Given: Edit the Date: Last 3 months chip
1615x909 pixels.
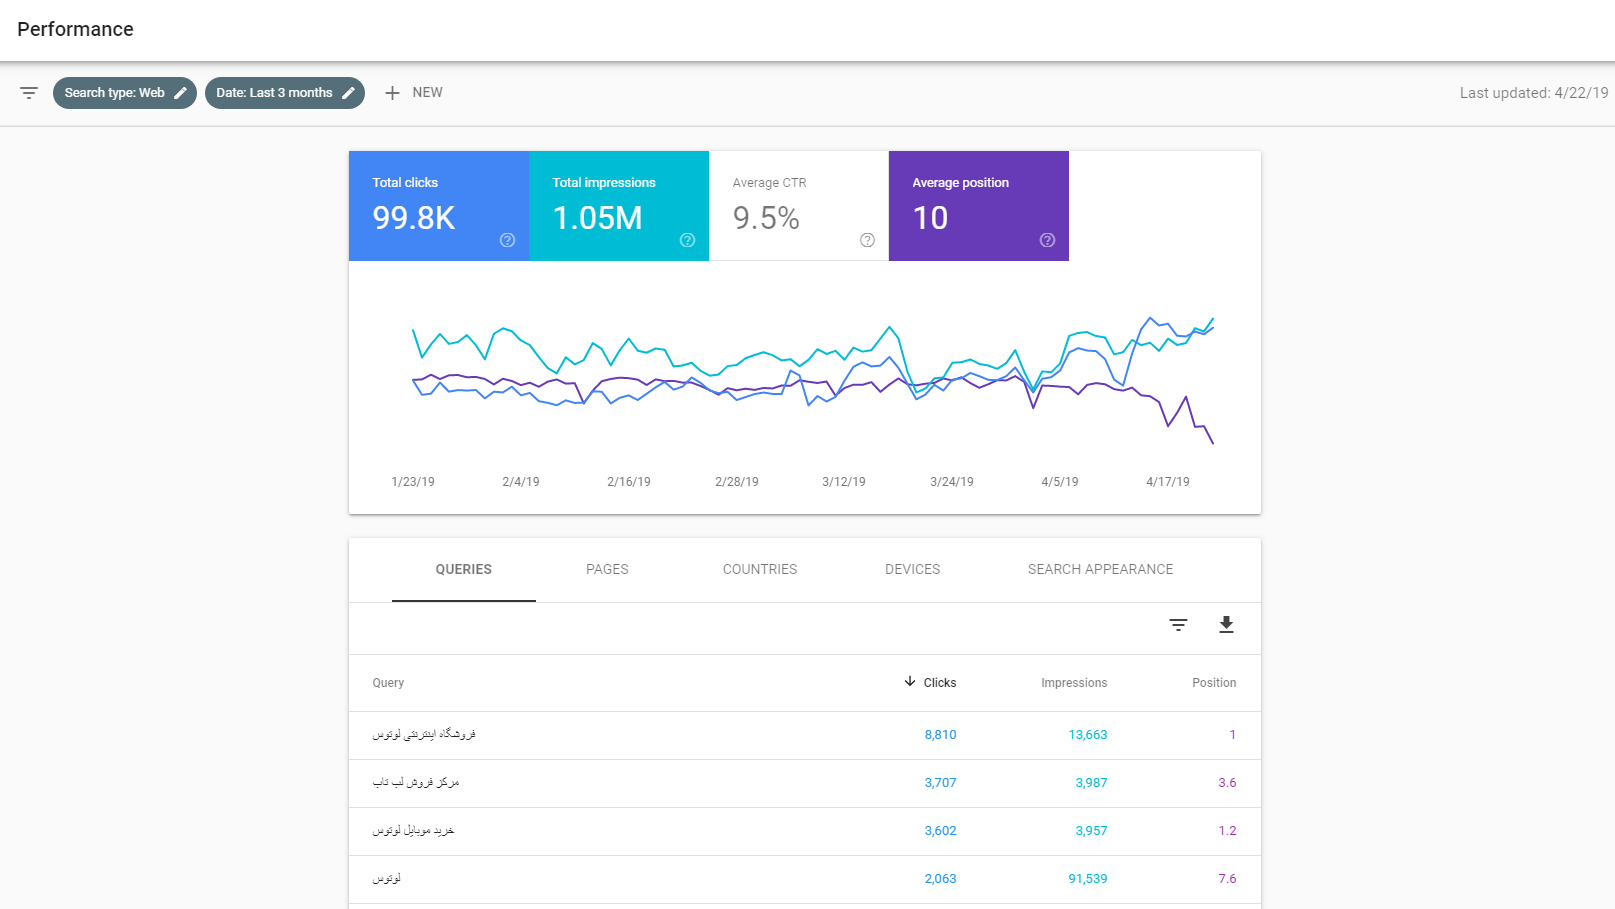Looking at the screenshot, I should click(x=285, y=93).
